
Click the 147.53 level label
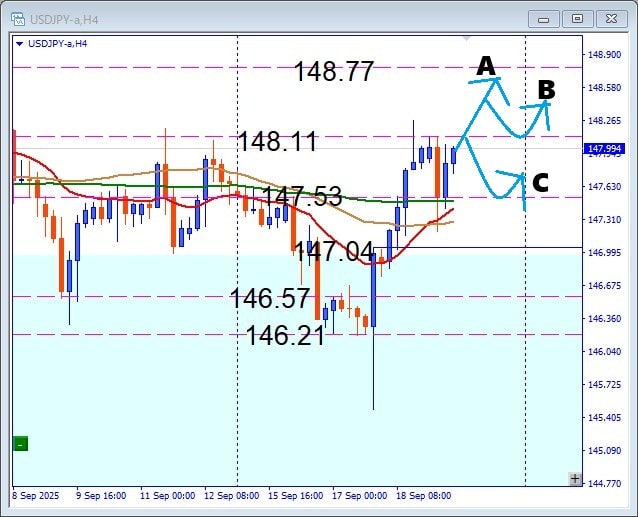(302, 196)
